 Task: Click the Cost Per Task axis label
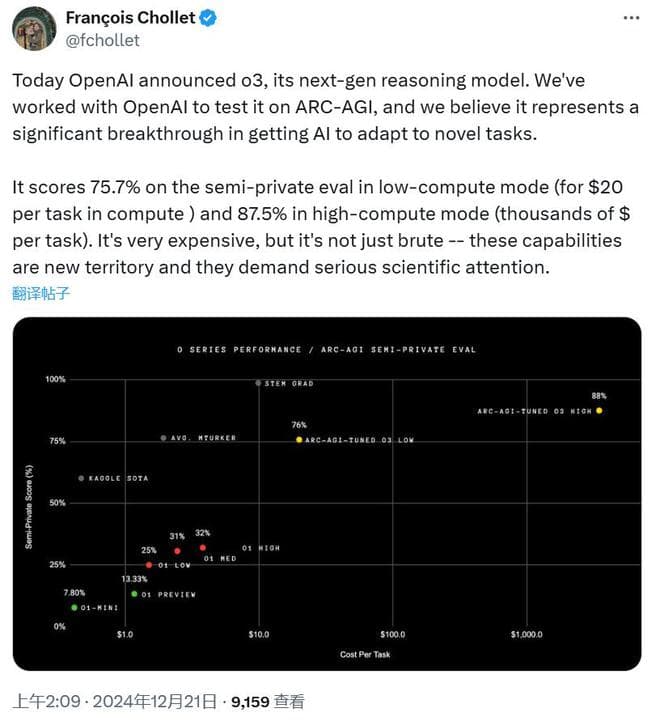[366, 654]
